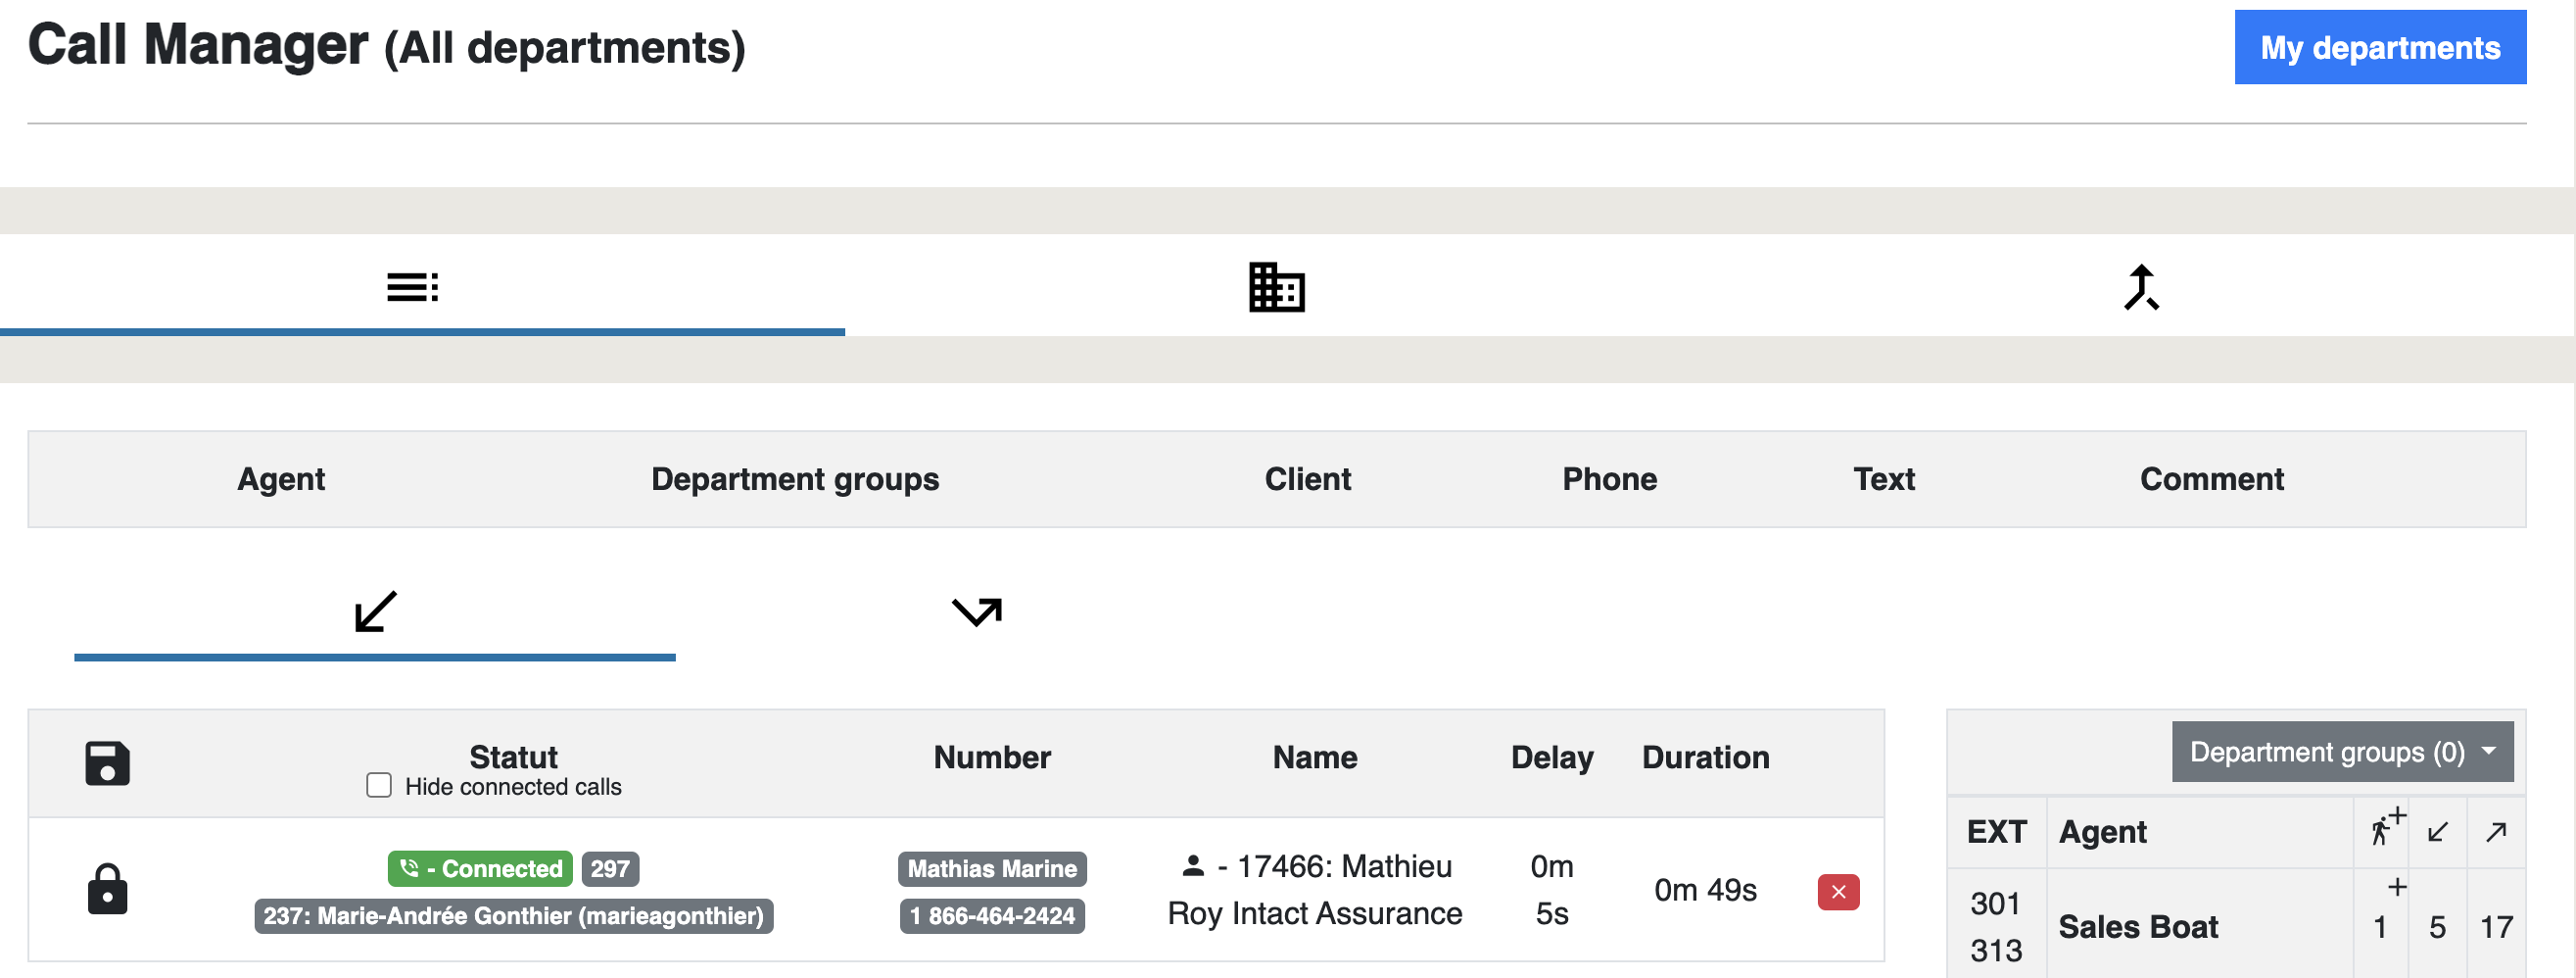This screenshot has width=2576, height=978.
Task: Select Marie-Andrée Gonthier agent badge
Action: (x=513, y=916)
